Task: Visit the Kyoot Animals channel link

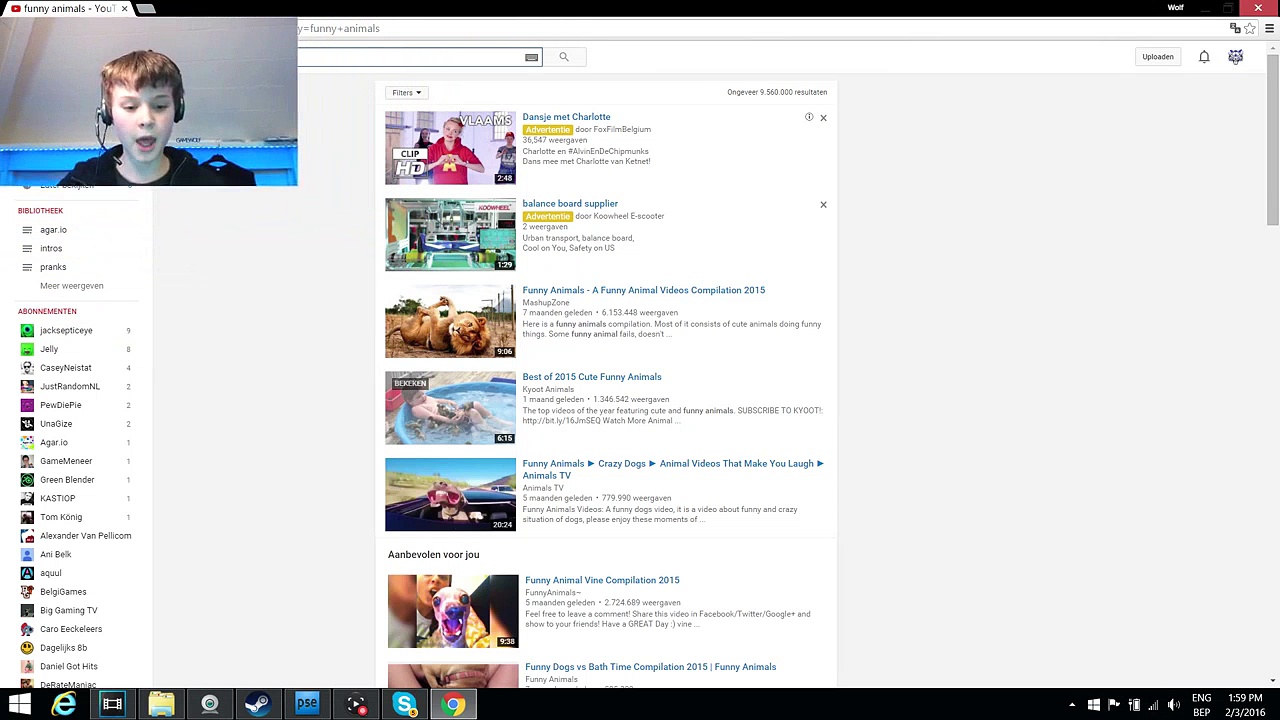Action: 548,390
